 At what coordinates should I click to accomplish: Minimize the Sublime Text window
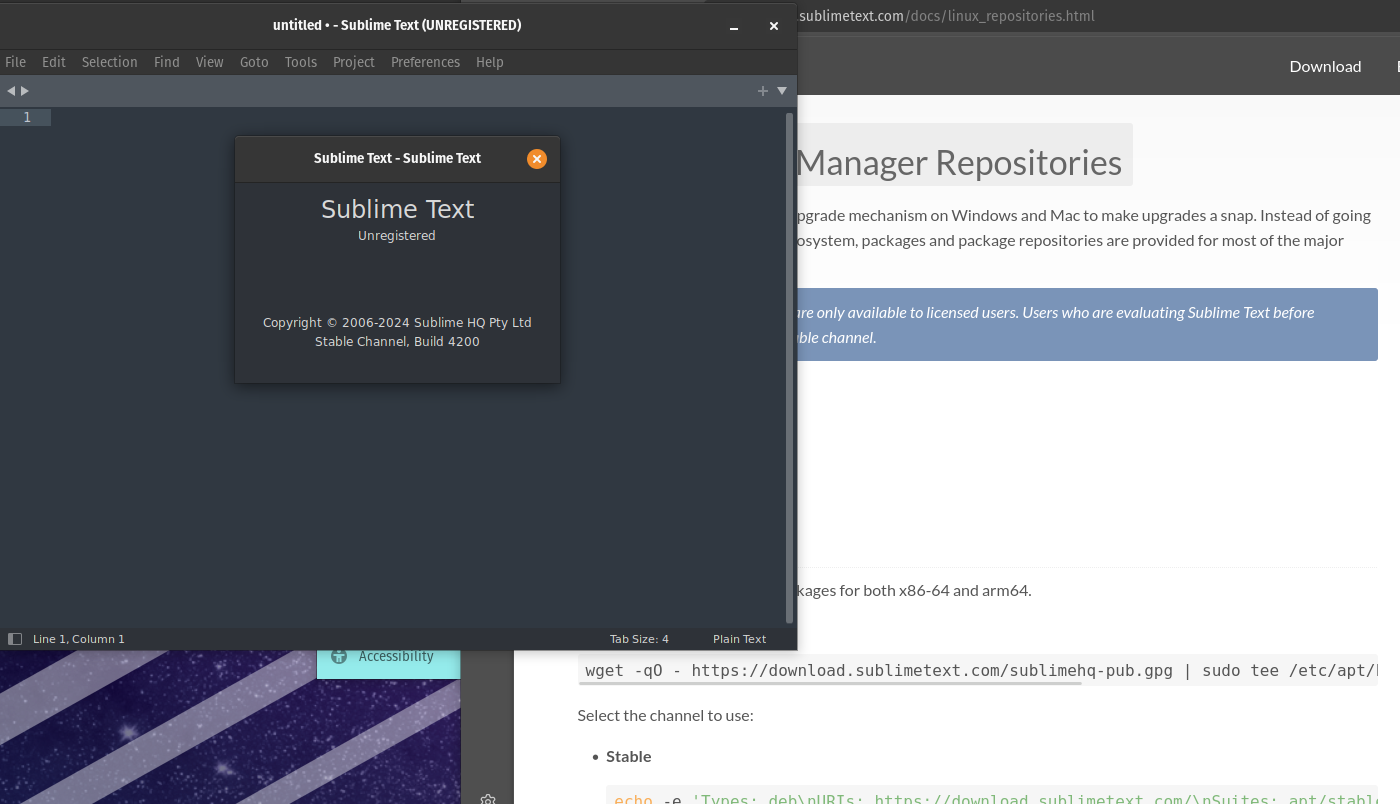[734, 26]
